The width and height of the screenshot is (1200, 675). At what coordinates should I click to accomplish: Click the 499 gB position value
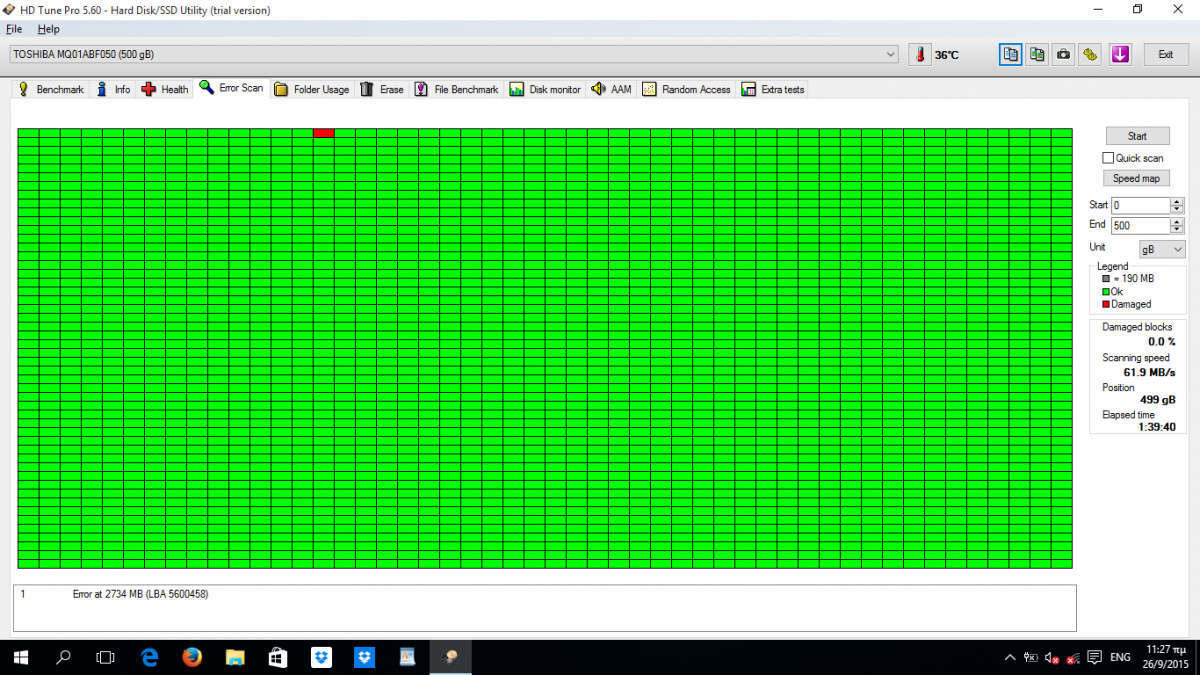1157,400
